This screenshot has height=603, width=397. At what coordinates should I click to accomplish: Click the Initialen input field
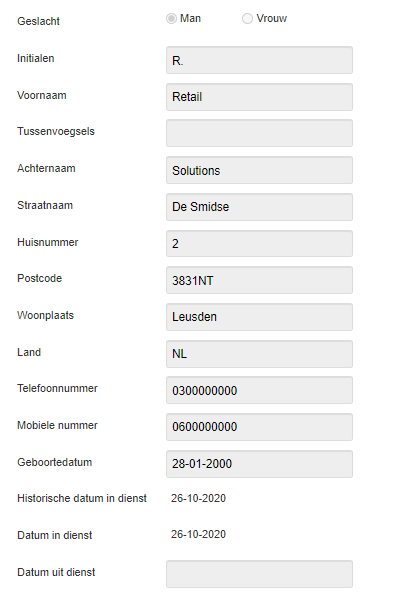pos(259,60)
